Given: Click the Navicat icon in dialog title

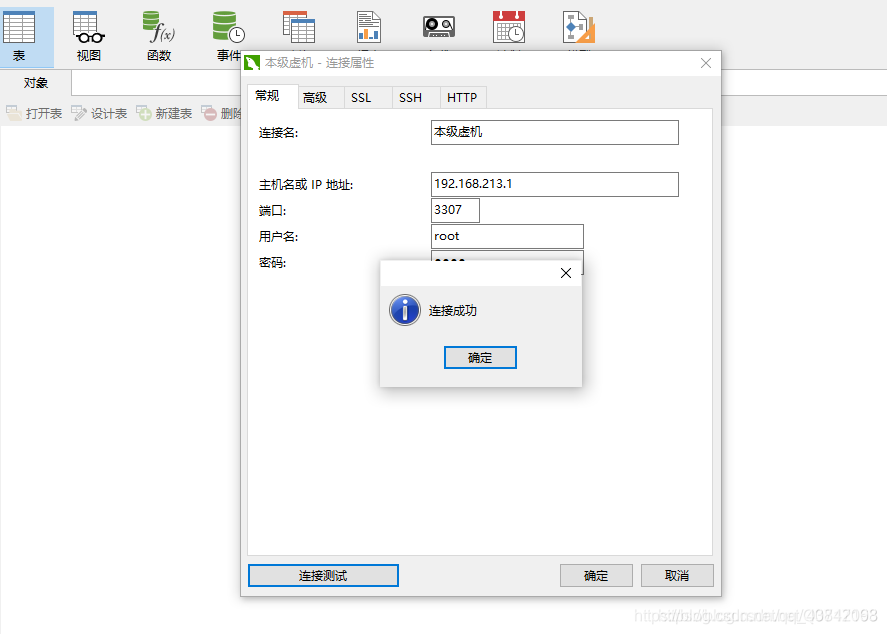Looking at the screenshot, I should click(252, 63).
